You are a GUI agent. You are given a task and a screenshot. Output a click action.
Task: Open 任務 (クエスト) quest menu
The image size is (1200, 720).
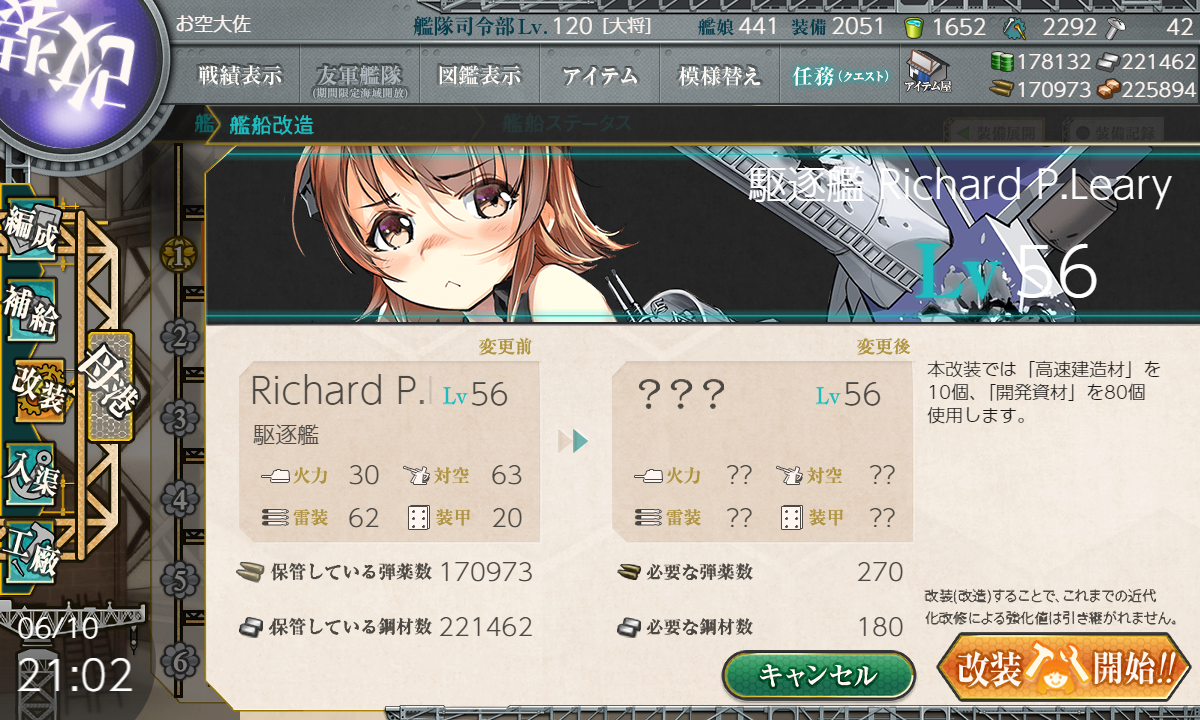(x=840, y=75)
